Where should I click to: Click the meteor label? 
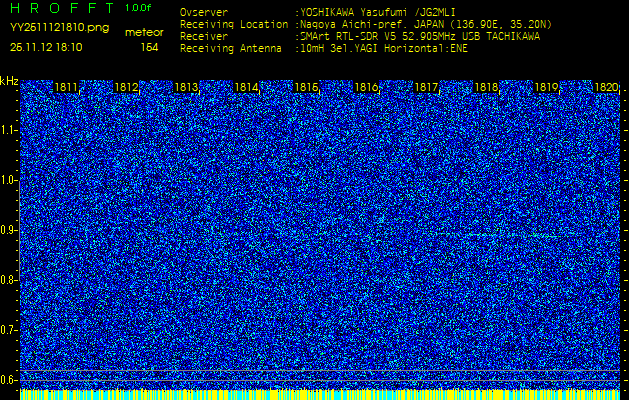coord(144,32)
